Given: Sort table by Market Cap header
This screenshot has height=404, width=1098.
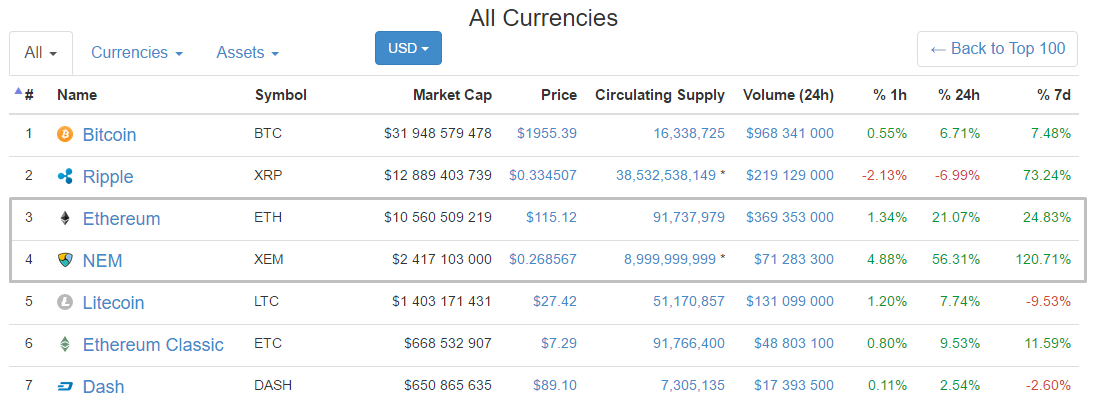Looking at the screenshot, I should (x=452, y=95).
